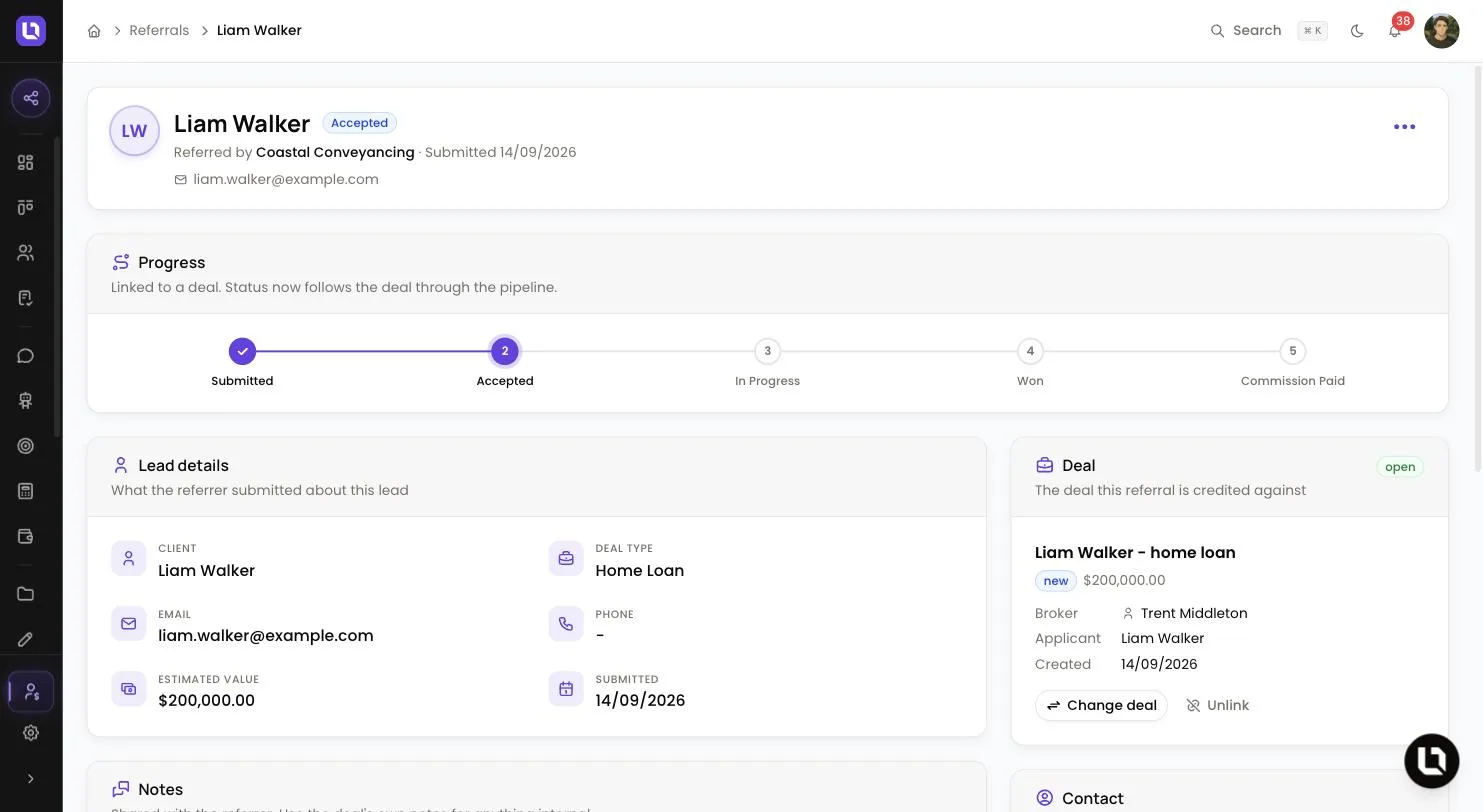Open the dashboard grid icon in sidebar
The height and width of the screenshot is (812, 1483).
[26, 162]
